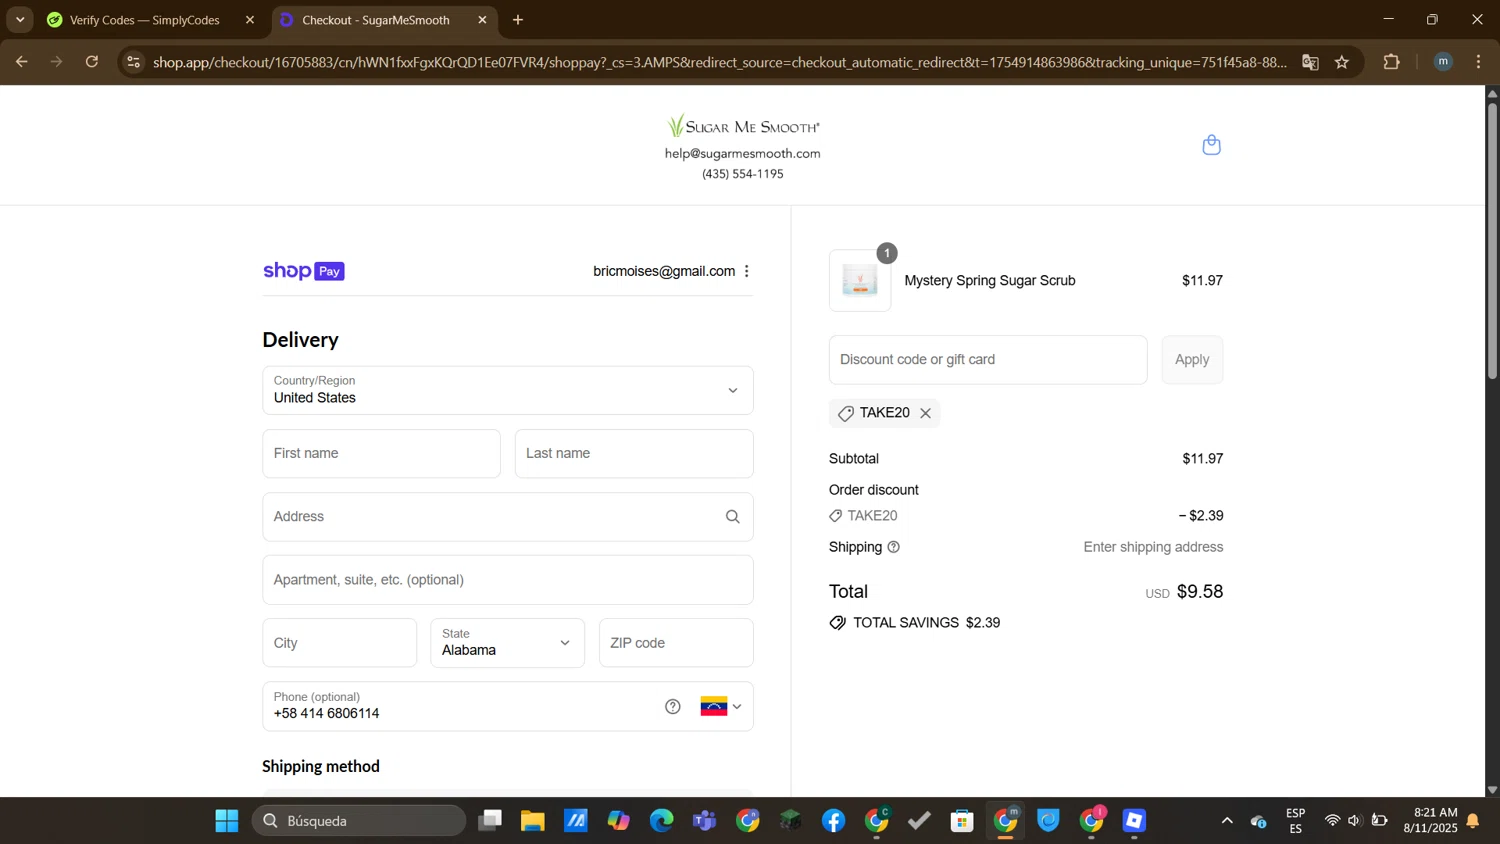Click the taskbar Búsqueda search box
This screenshot has width=1500, height=844.
(x=359, y=821)
